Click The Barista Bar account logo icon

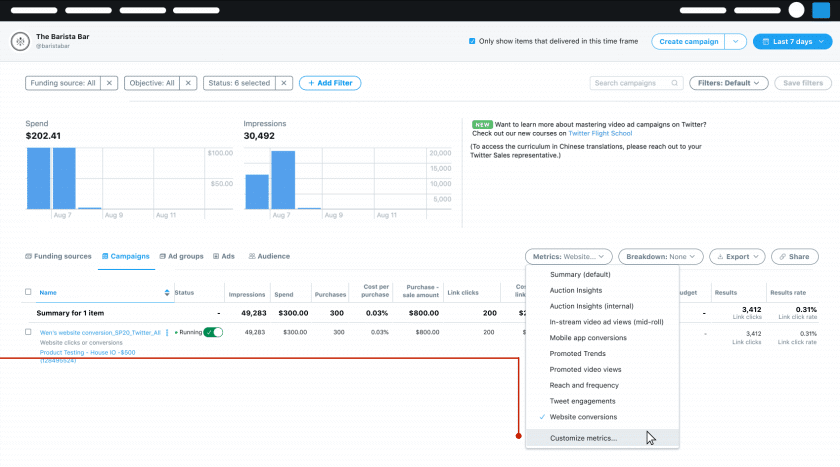point(21,41)
